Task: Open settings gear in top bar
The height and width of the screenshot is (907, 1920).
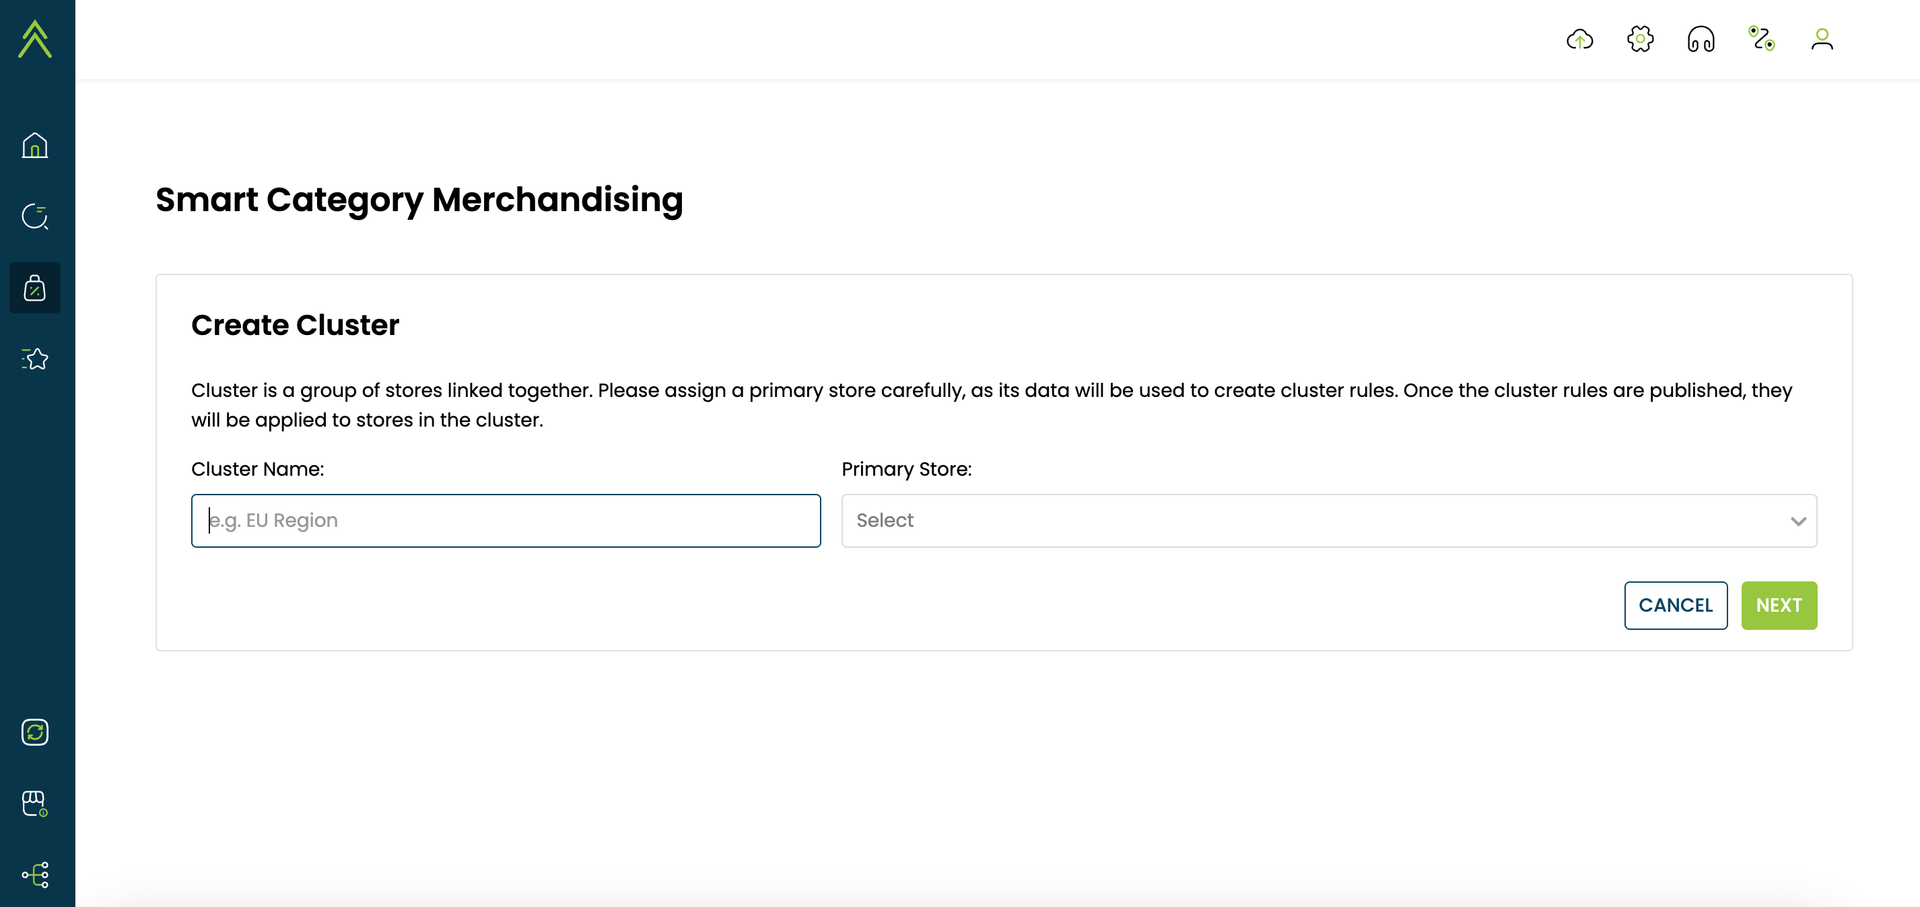Action: pyautogui.click(x=1640, y=39)
